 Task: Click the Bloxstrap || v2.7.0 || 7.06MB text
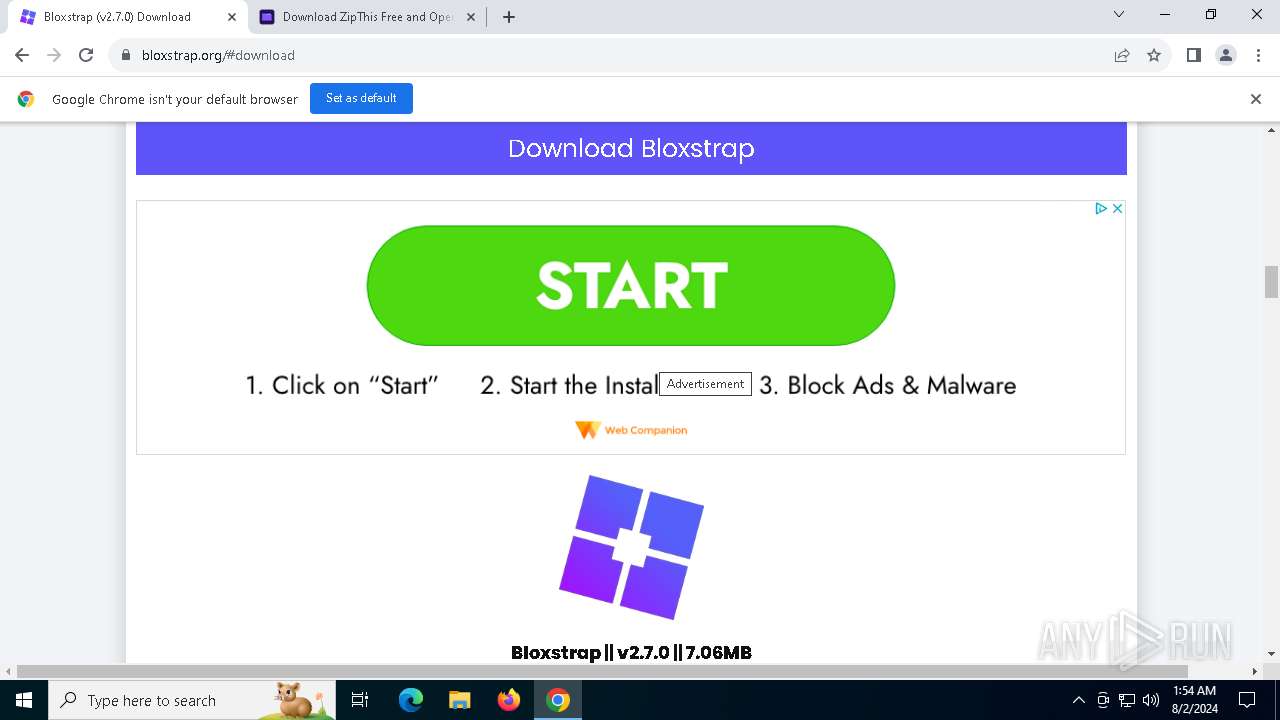click(631, 652)
